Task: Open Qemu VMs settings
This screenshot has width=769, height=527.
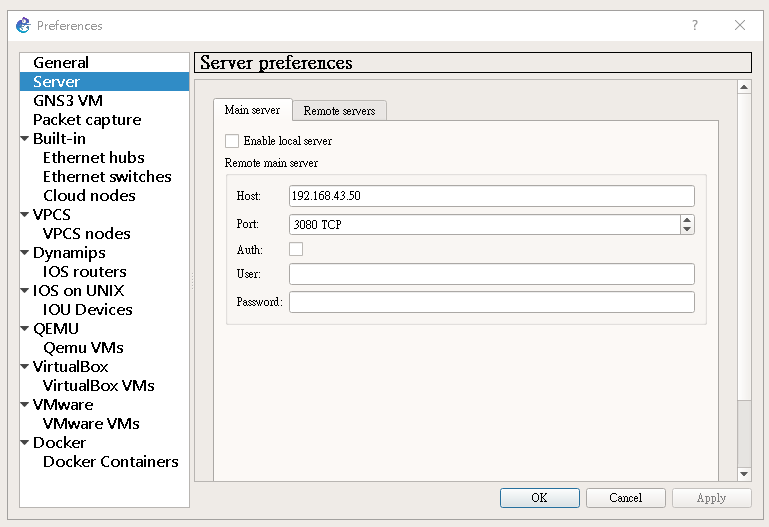Action: tap(104, 348)
